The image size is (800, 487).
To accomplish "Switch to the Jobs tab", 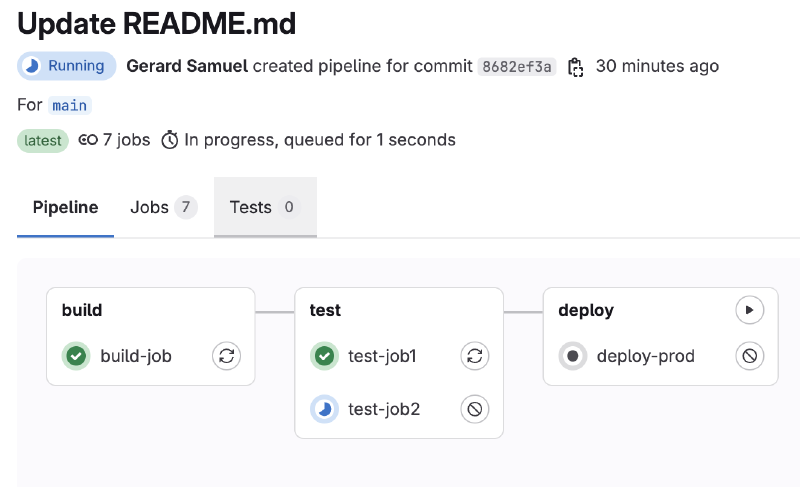I will [x=163, y=207].
